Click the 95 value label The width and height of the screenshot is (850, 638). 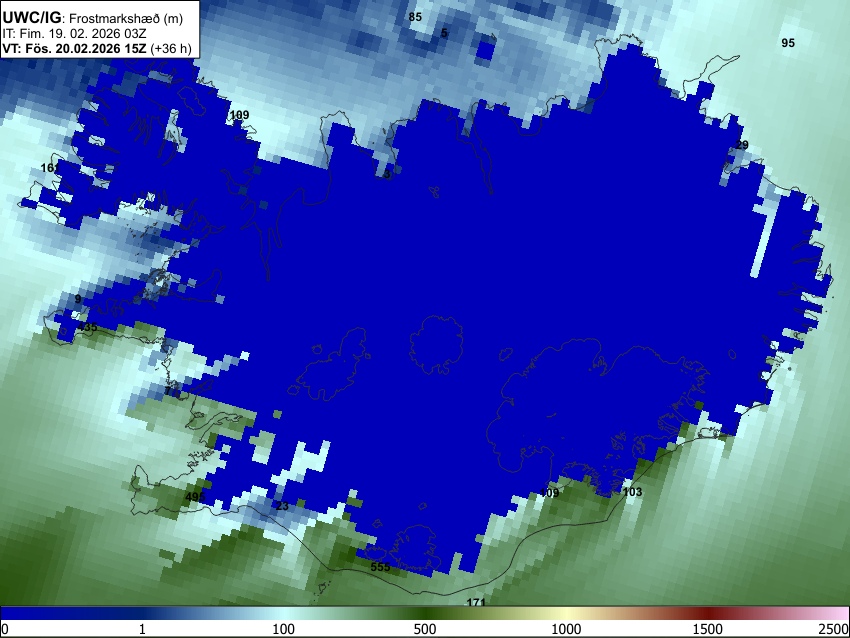pos(788,43)
